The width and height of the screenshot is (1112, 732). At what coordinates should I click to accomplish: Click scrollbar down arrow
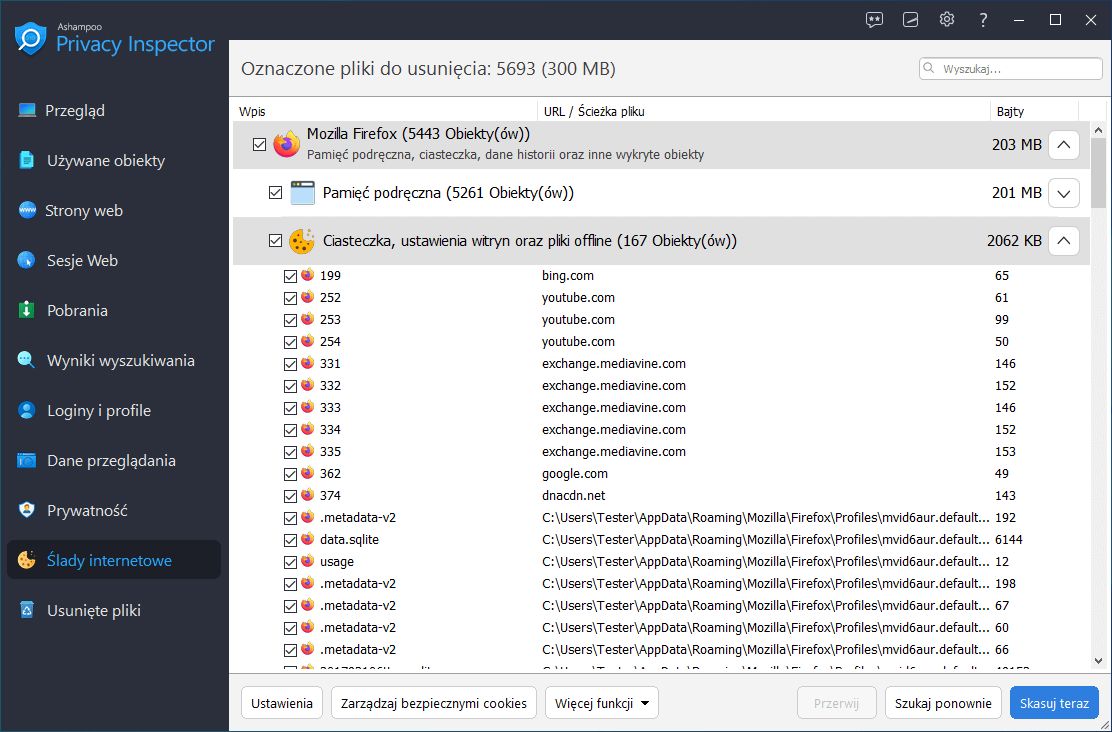tap(1099, 661)
